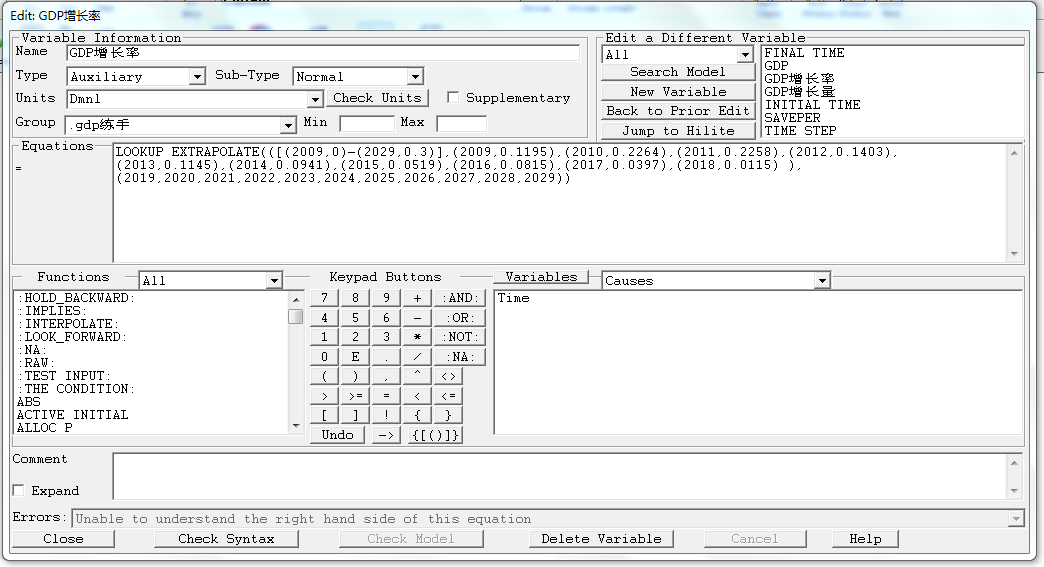Insert the :NOT: operator
Viewport: 1044px width, 567px height.
click(x=460, y=337)
